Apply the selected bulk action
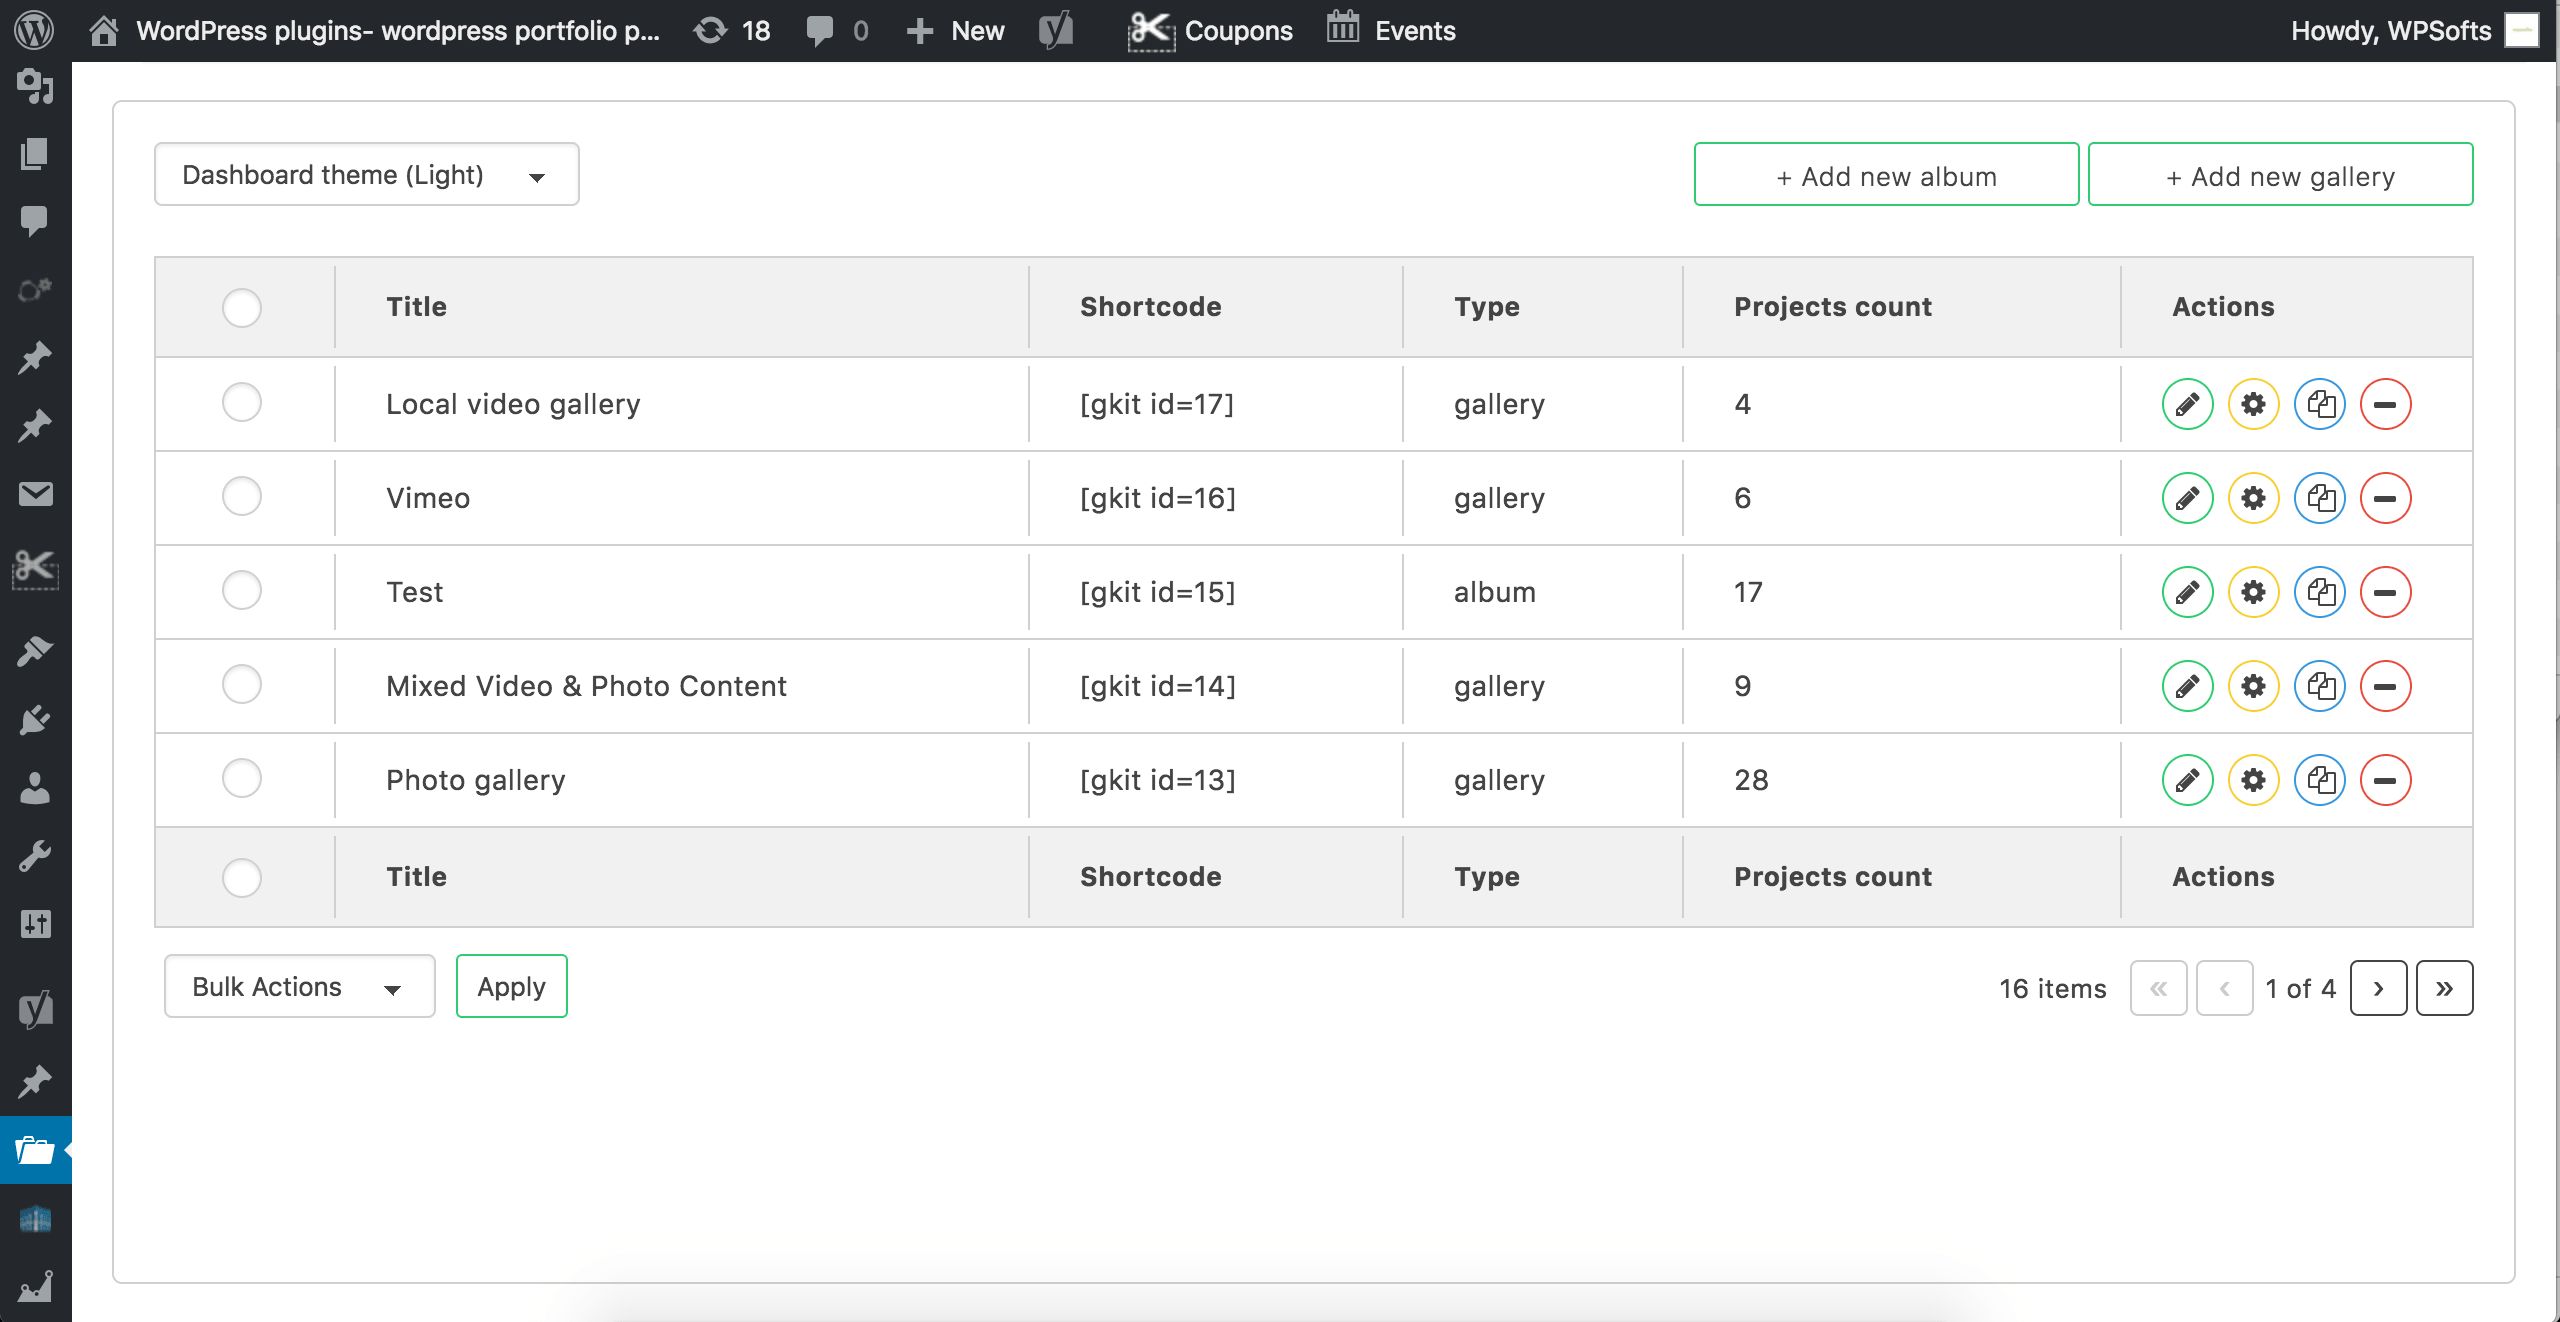Screen dimensions: 2560x1322 coord(511,986)
